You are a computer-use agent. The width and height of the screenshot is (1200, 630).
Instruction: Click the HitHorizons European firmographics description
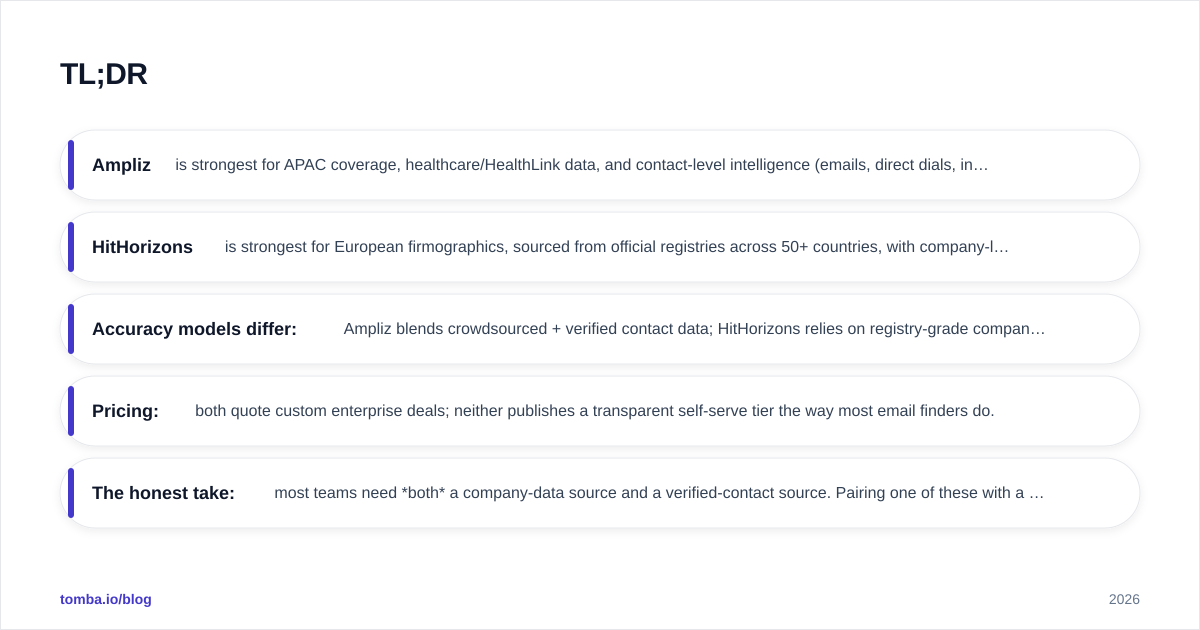point(617,247)
